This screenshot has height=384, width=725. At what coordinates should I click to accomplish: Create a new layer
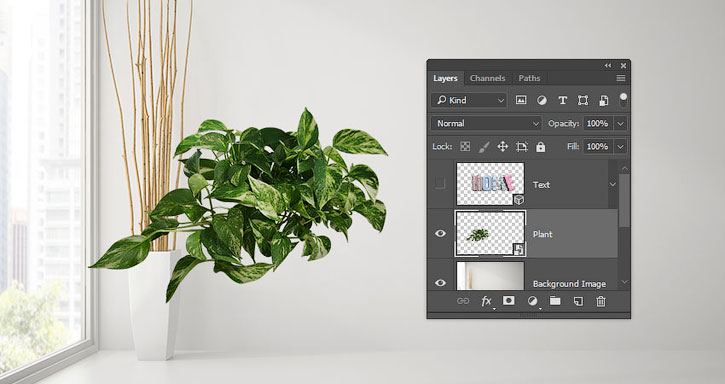578,301
